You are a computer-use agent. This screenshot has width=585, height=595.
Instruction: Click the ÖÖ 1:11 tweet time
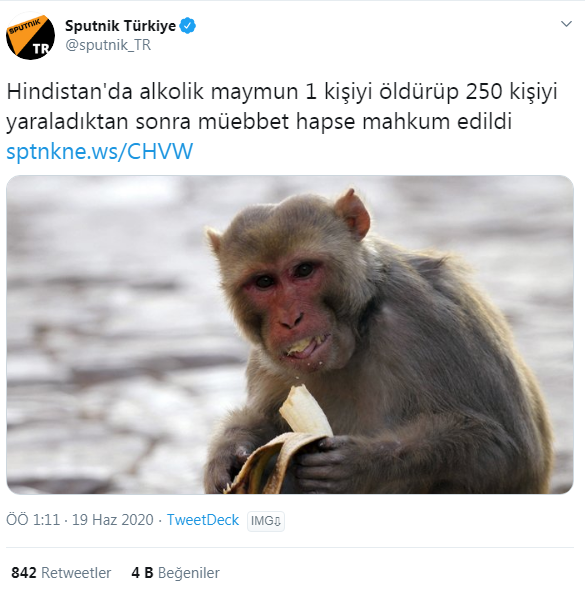coord(33,520)
